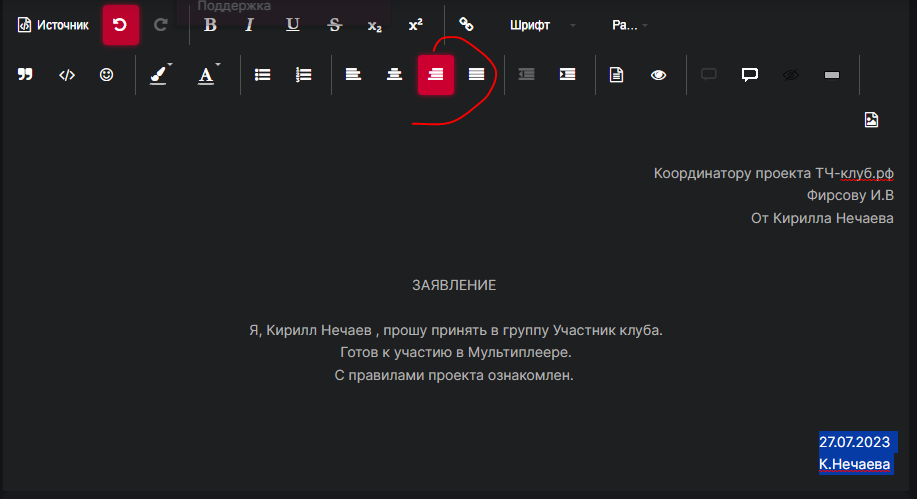Click the Источник source button
The width and height of the screenshot is (917, 499).
(53, 25)
